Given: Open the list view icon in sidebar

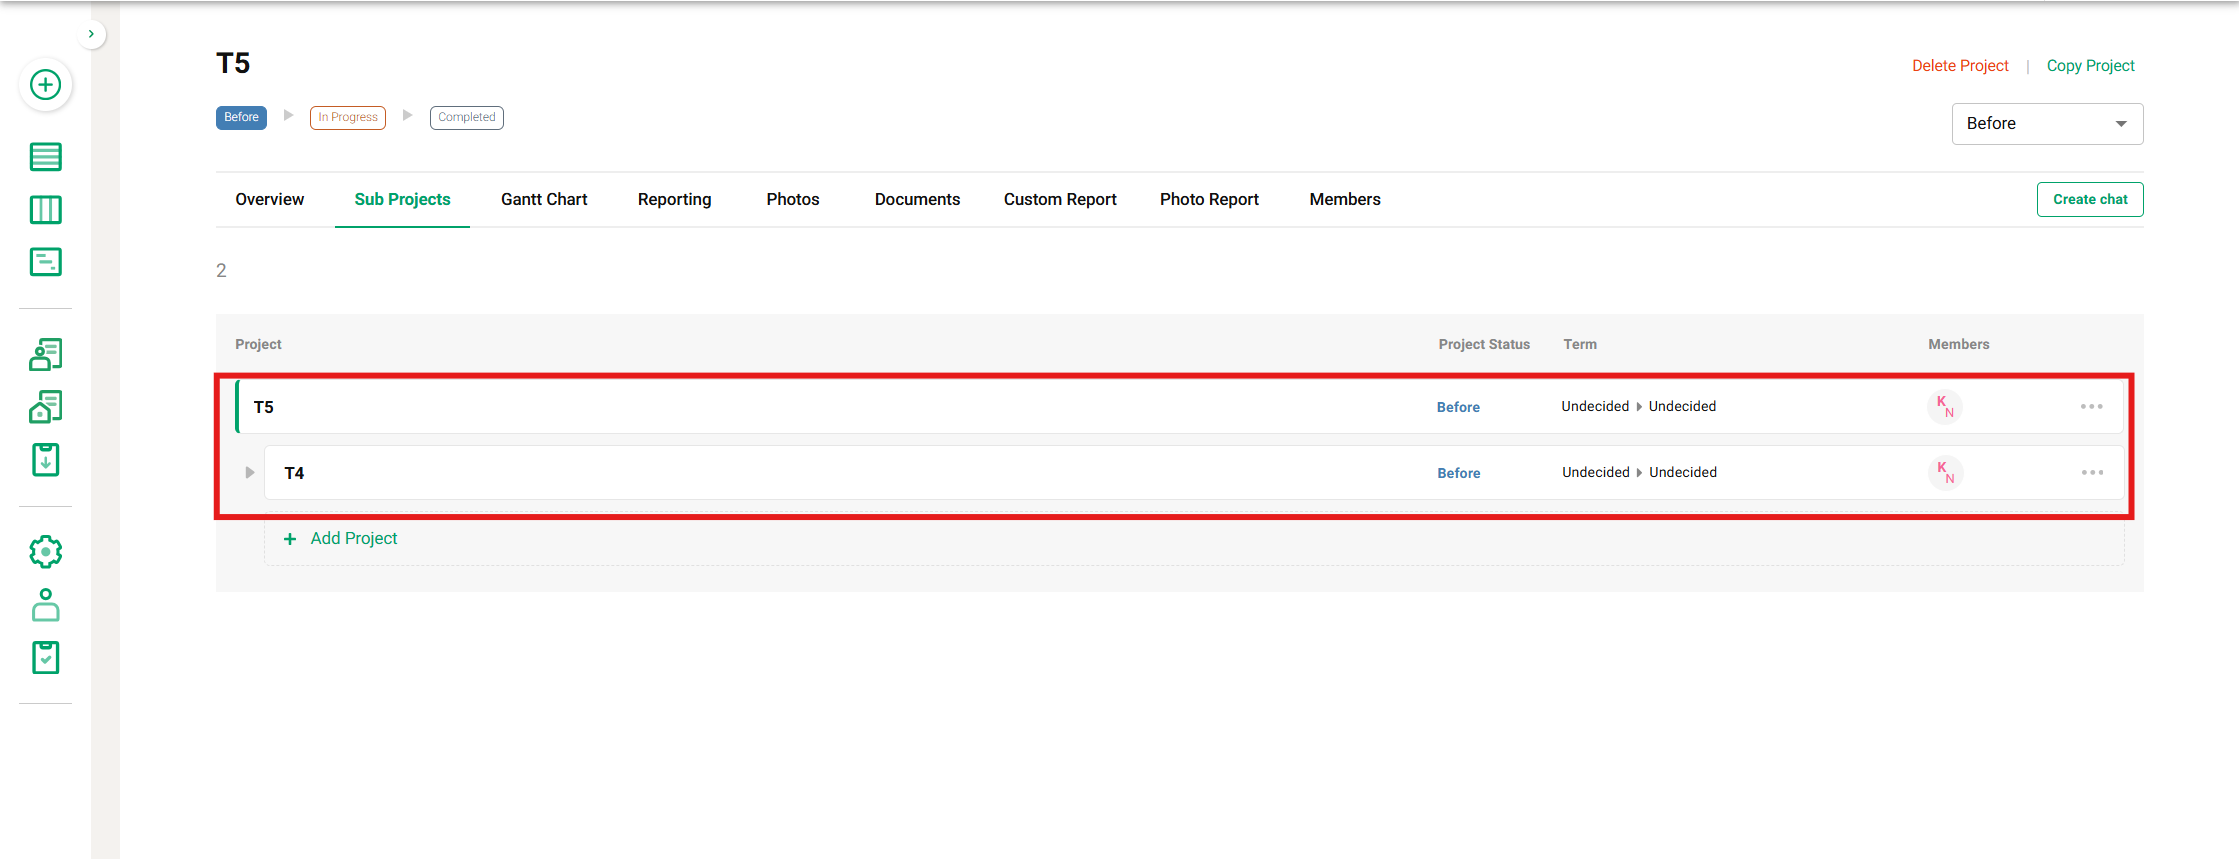Looking at the screenshot, I should [x=45, y=157].
